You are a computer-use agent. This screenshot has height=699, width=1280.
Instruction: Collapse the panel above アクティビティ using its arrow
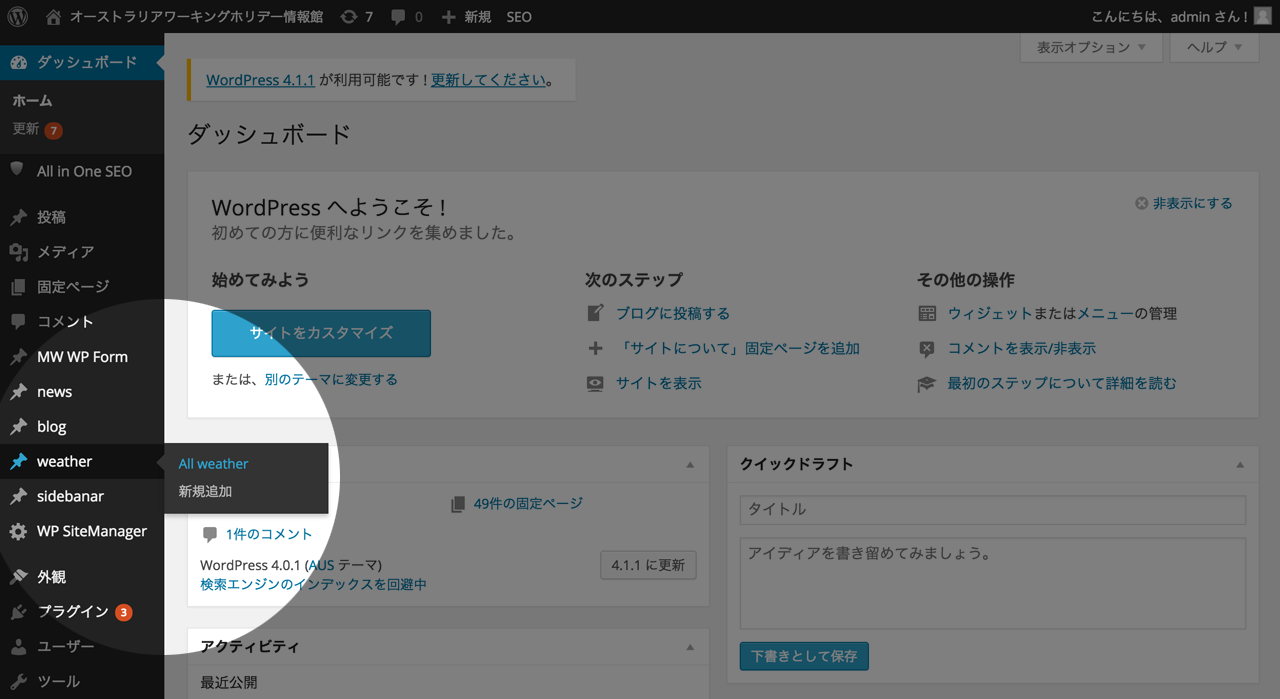[690, 465]
